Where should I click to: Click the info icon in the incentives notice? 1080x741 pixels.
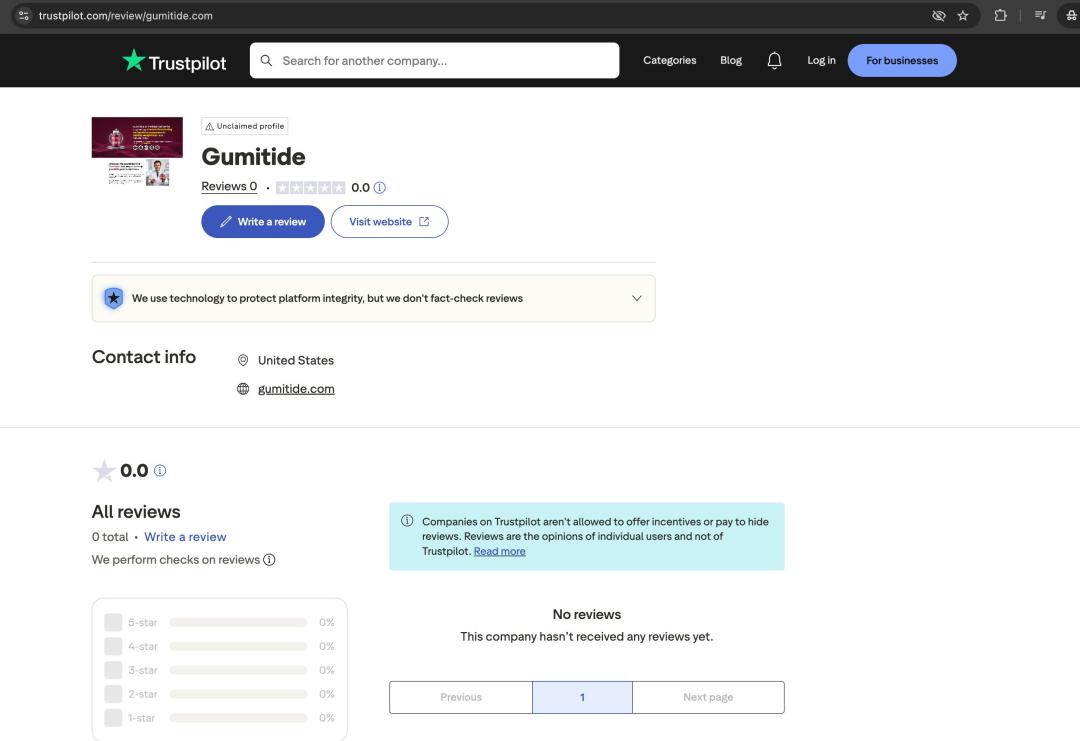(407, 521)
